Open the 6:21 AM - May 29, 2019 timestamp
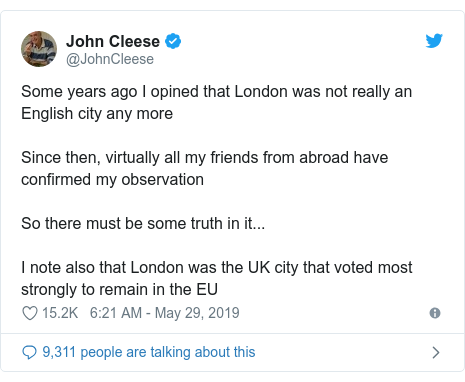Screen dimensions: 465x382 pos(165,313)
